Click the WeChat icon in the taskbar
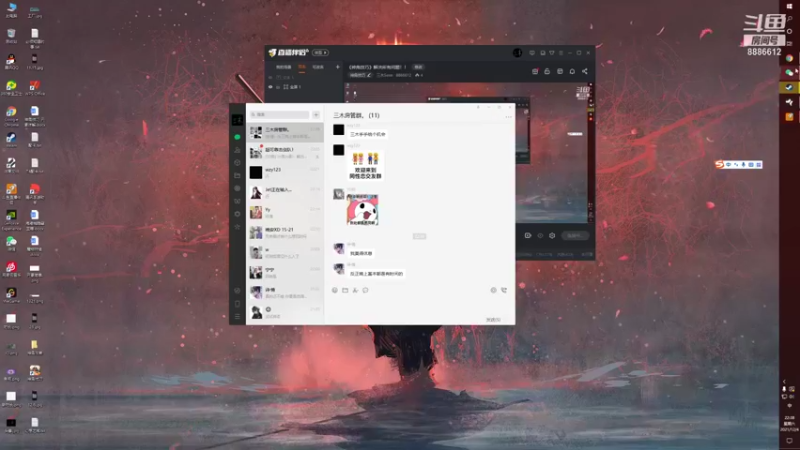 [789, 73]
